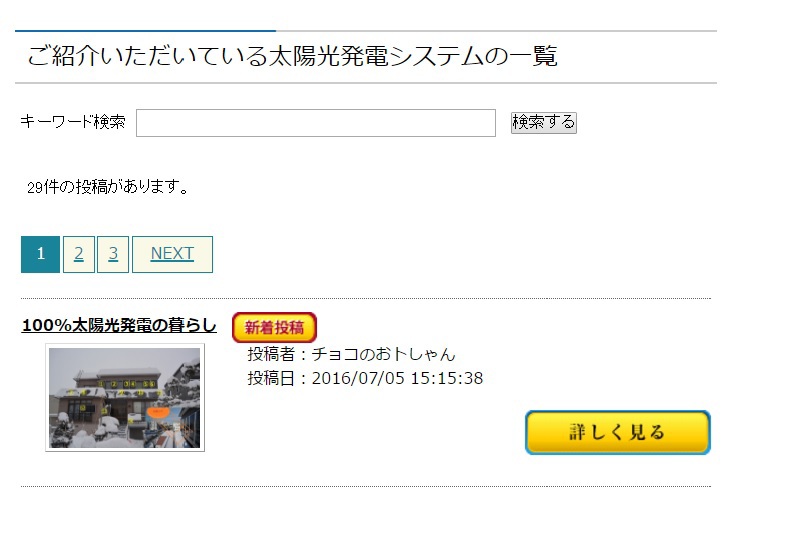Click the 検索する search button

543,123
